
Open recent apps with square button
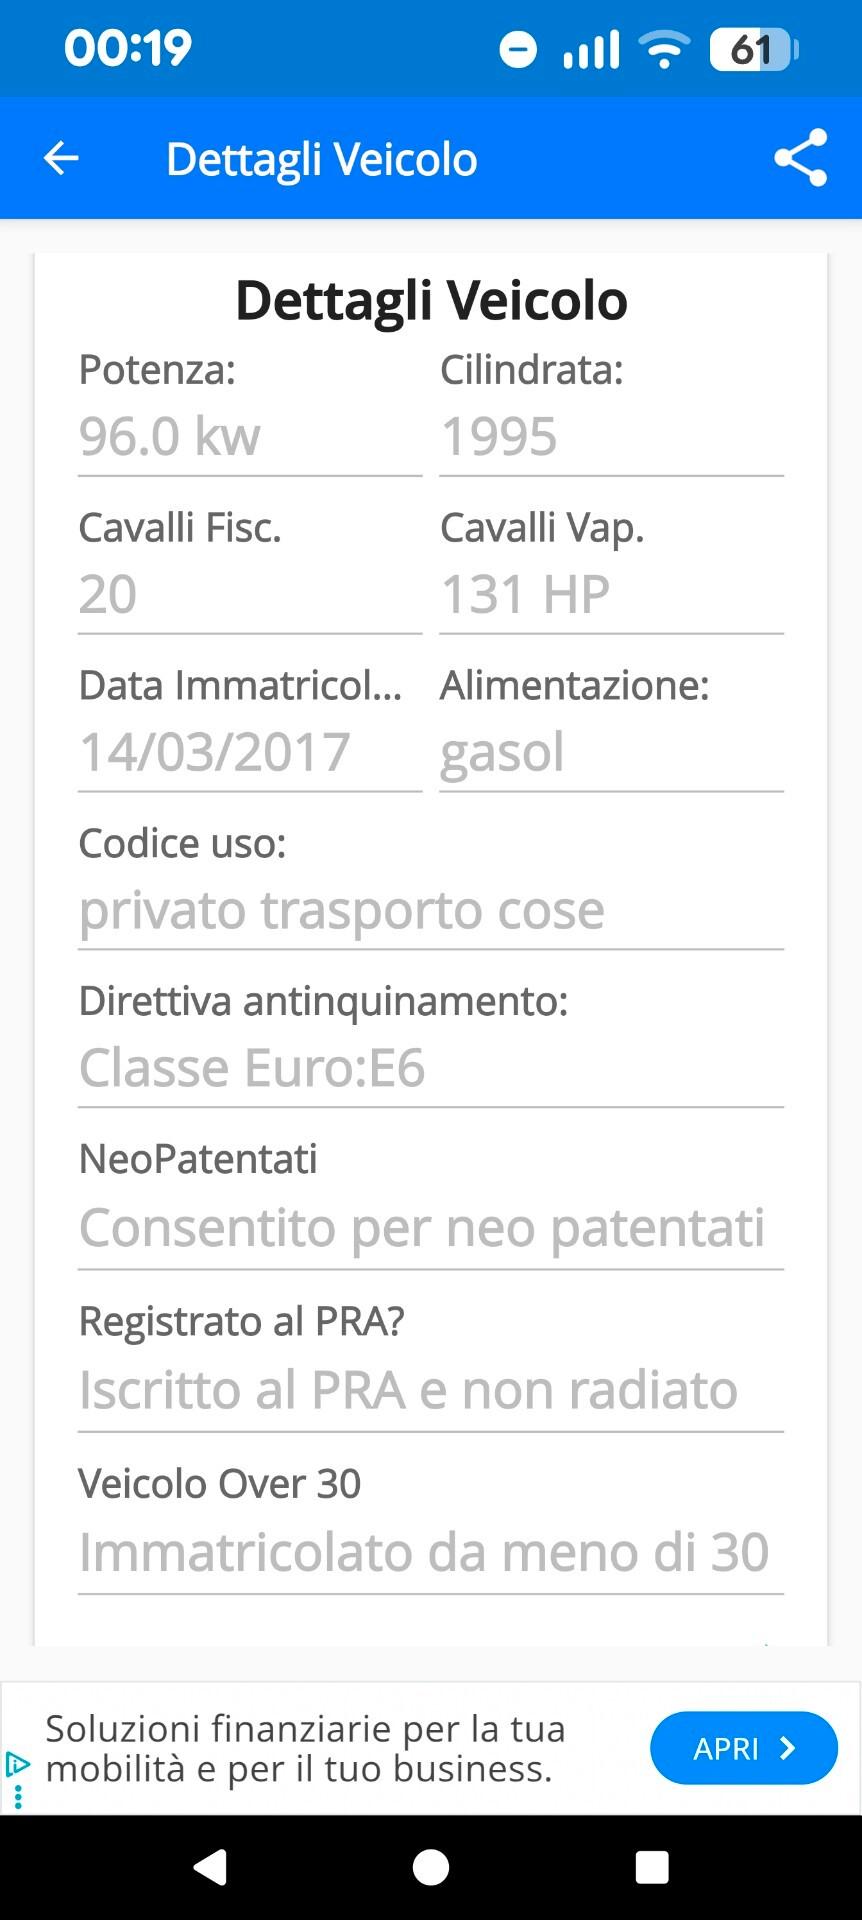652,1867
